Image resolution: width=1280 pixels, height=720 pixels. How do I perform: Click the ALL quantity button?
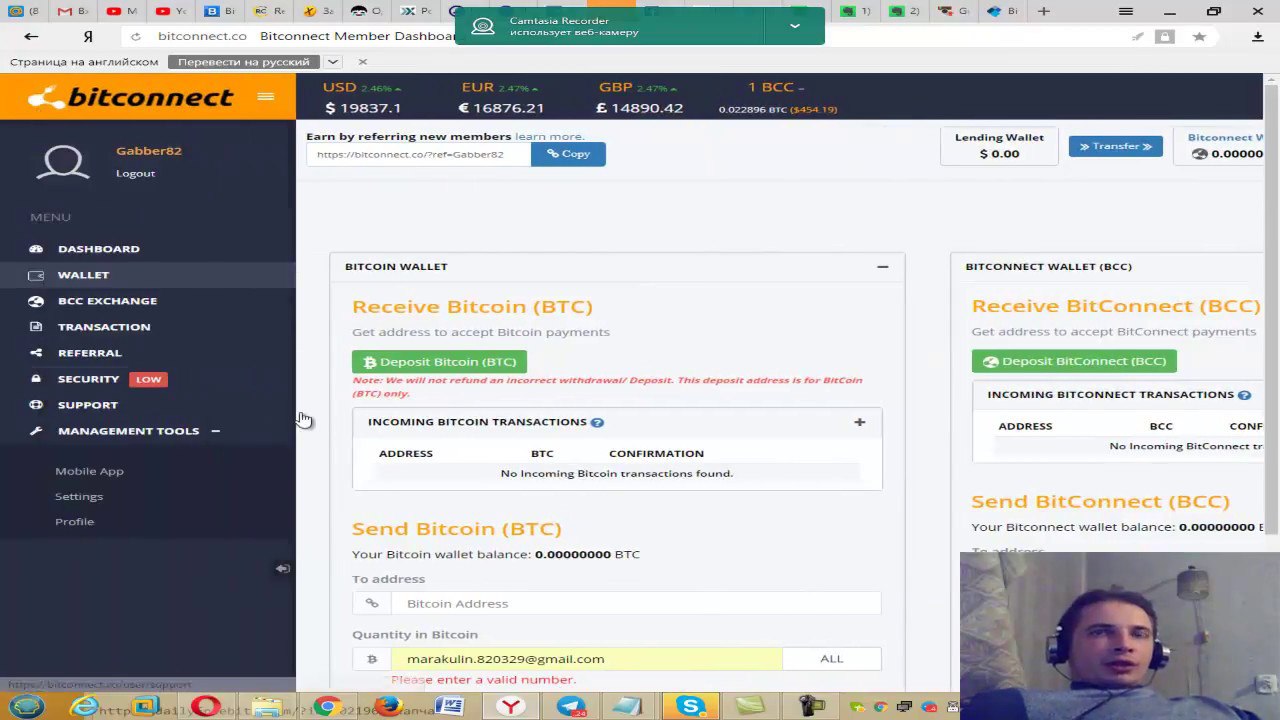(x=831, y=658)
